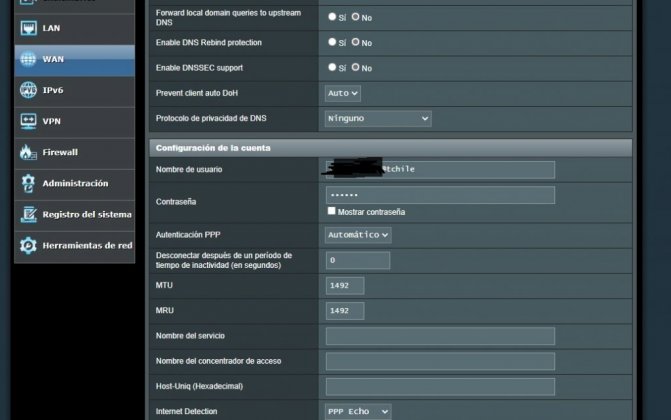
Task: Click the Host-Uniq (Hexadecimal) field
Action: point(440,386)
